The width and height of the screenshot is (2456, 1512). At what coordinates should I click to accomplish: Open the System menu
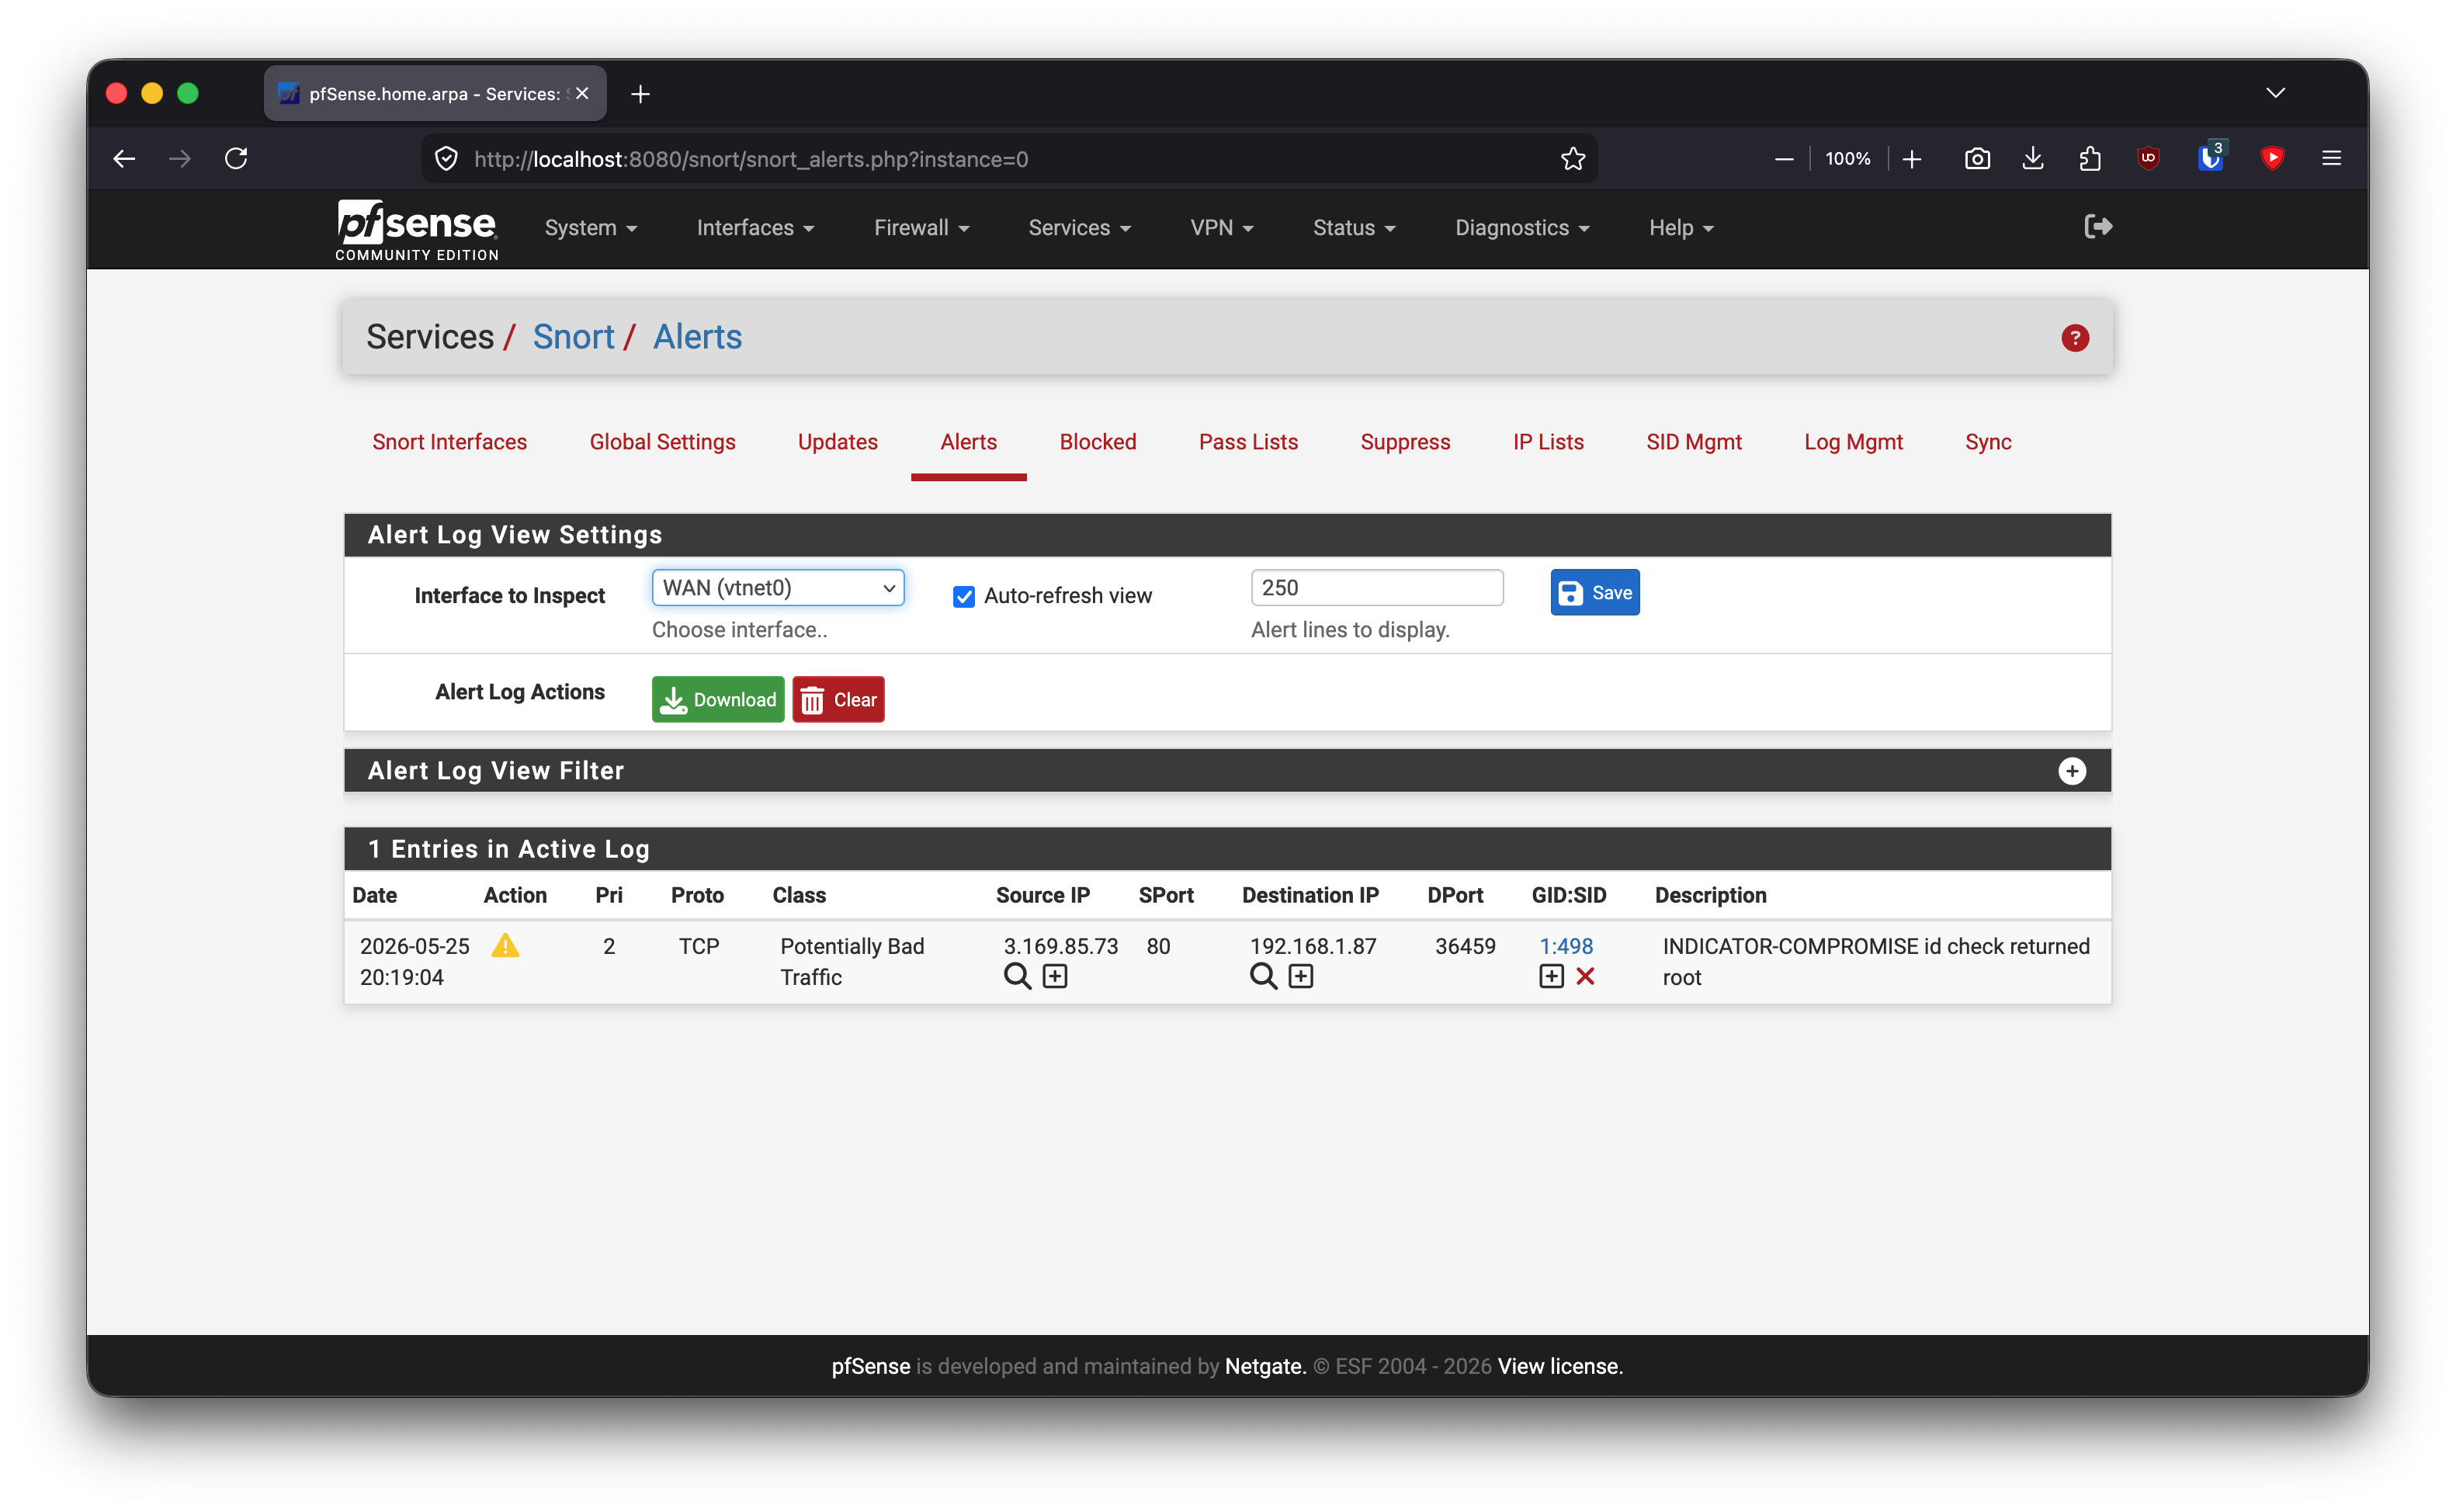[591, 228]
